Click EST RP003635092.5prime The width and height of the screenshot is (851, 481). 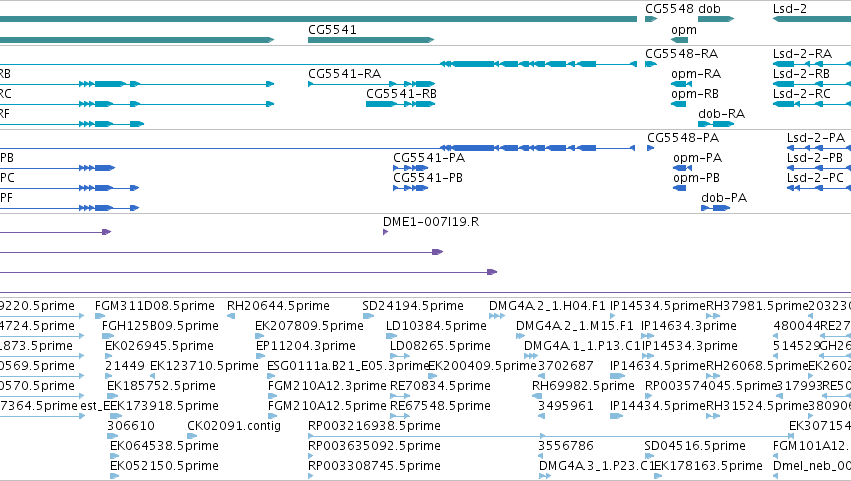click(x=374, y=447)
